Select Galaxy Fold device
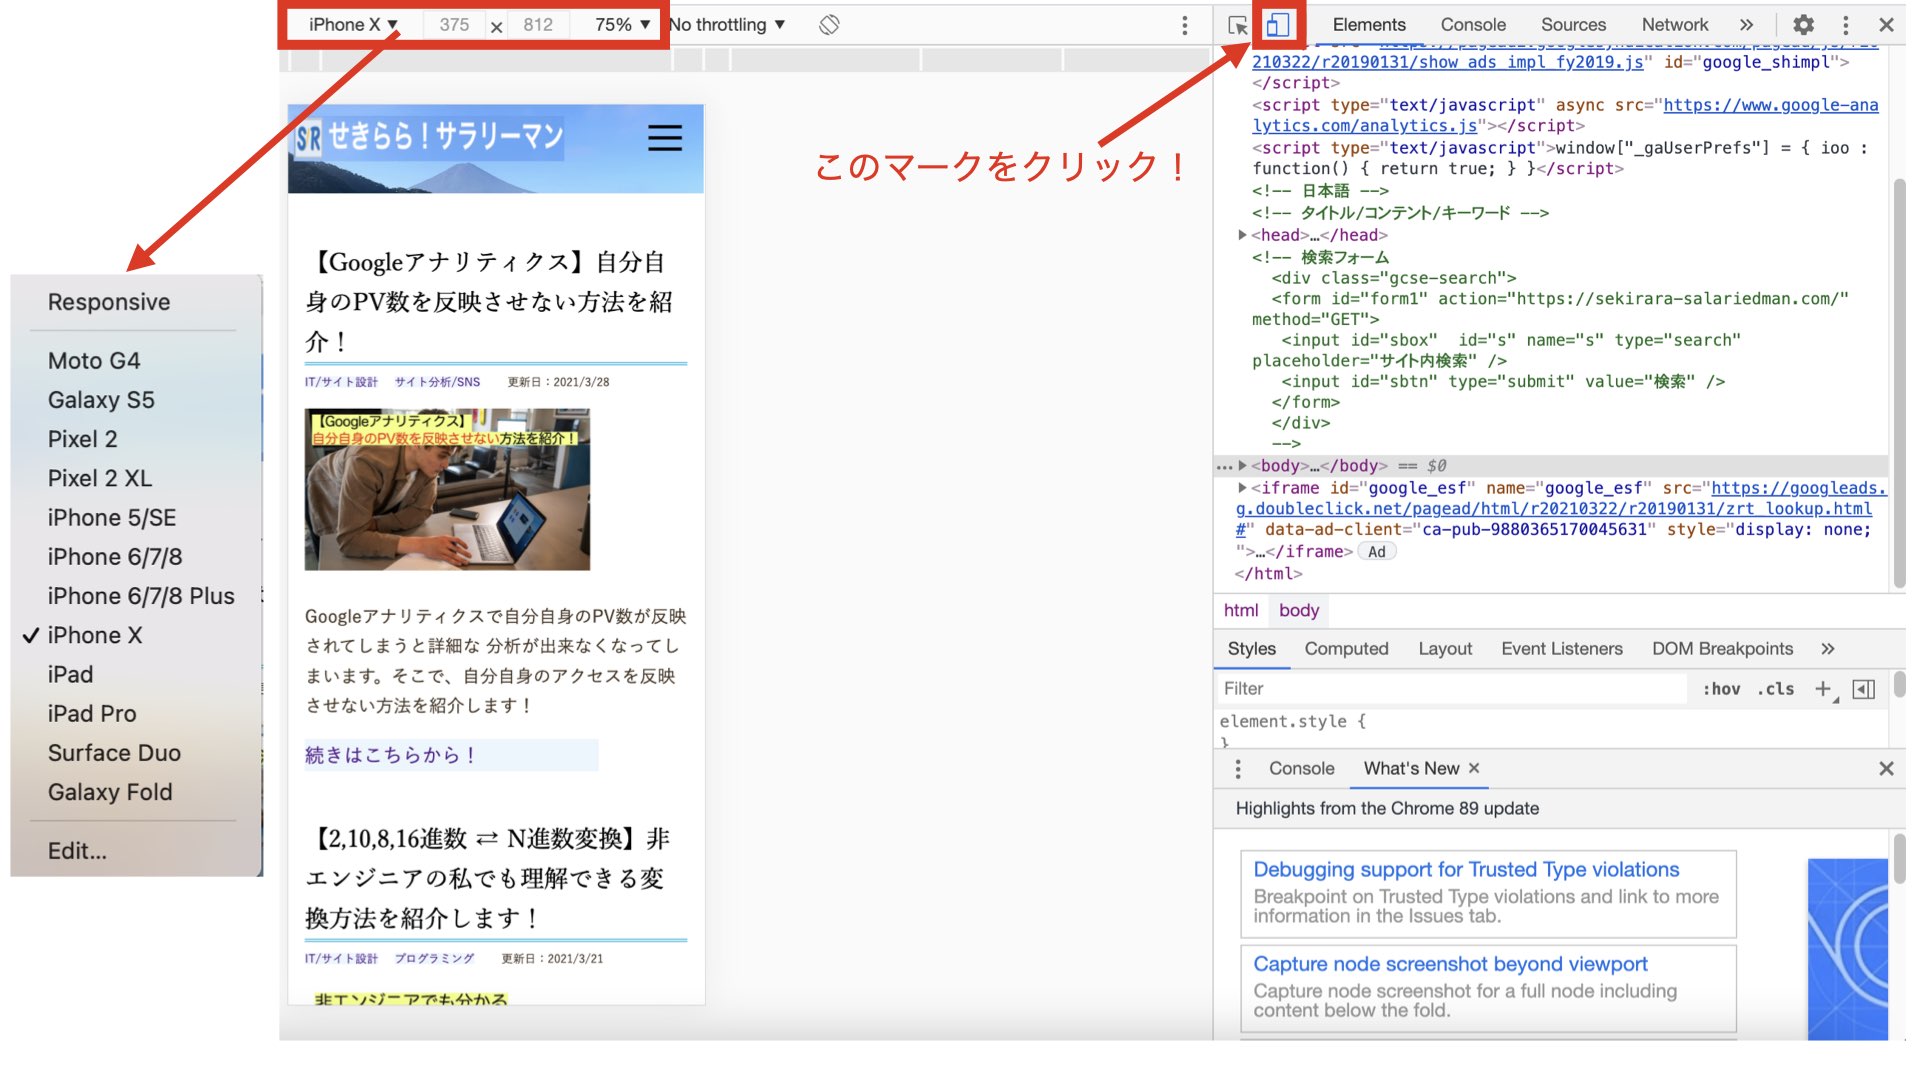This screenshot has height=1080, width=1920. pos(110,792)
